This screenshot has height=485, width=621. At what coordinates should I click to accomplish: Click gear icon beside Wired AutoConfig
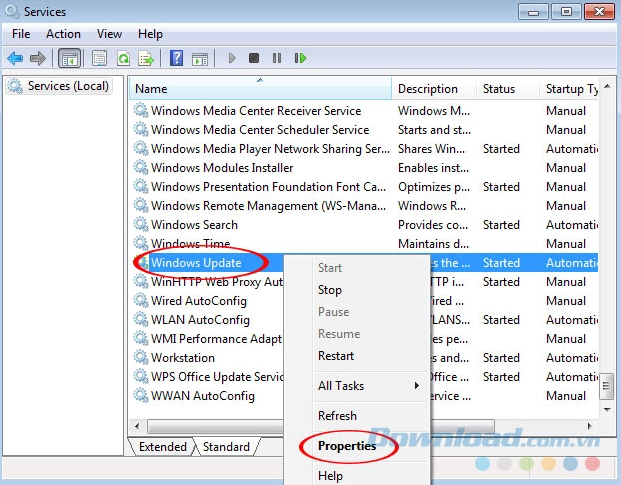click(141, 300)
